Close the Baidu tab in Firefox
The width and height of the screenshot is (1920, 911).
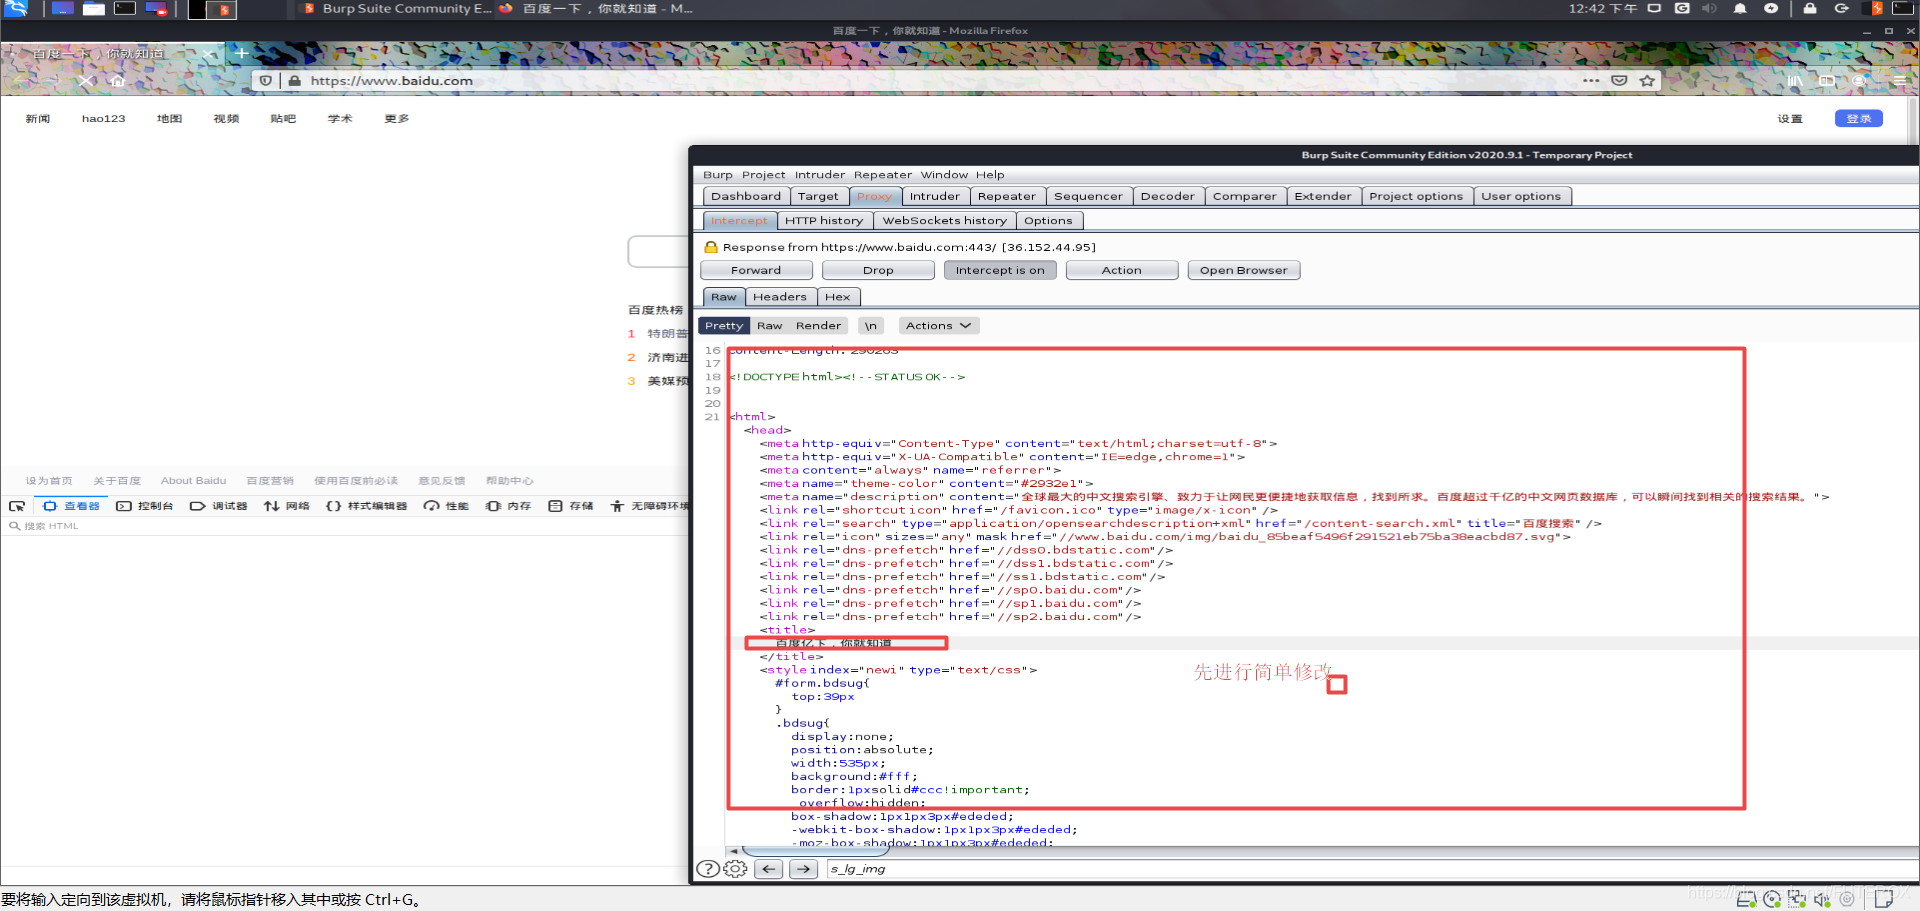[x=208, y=53]
